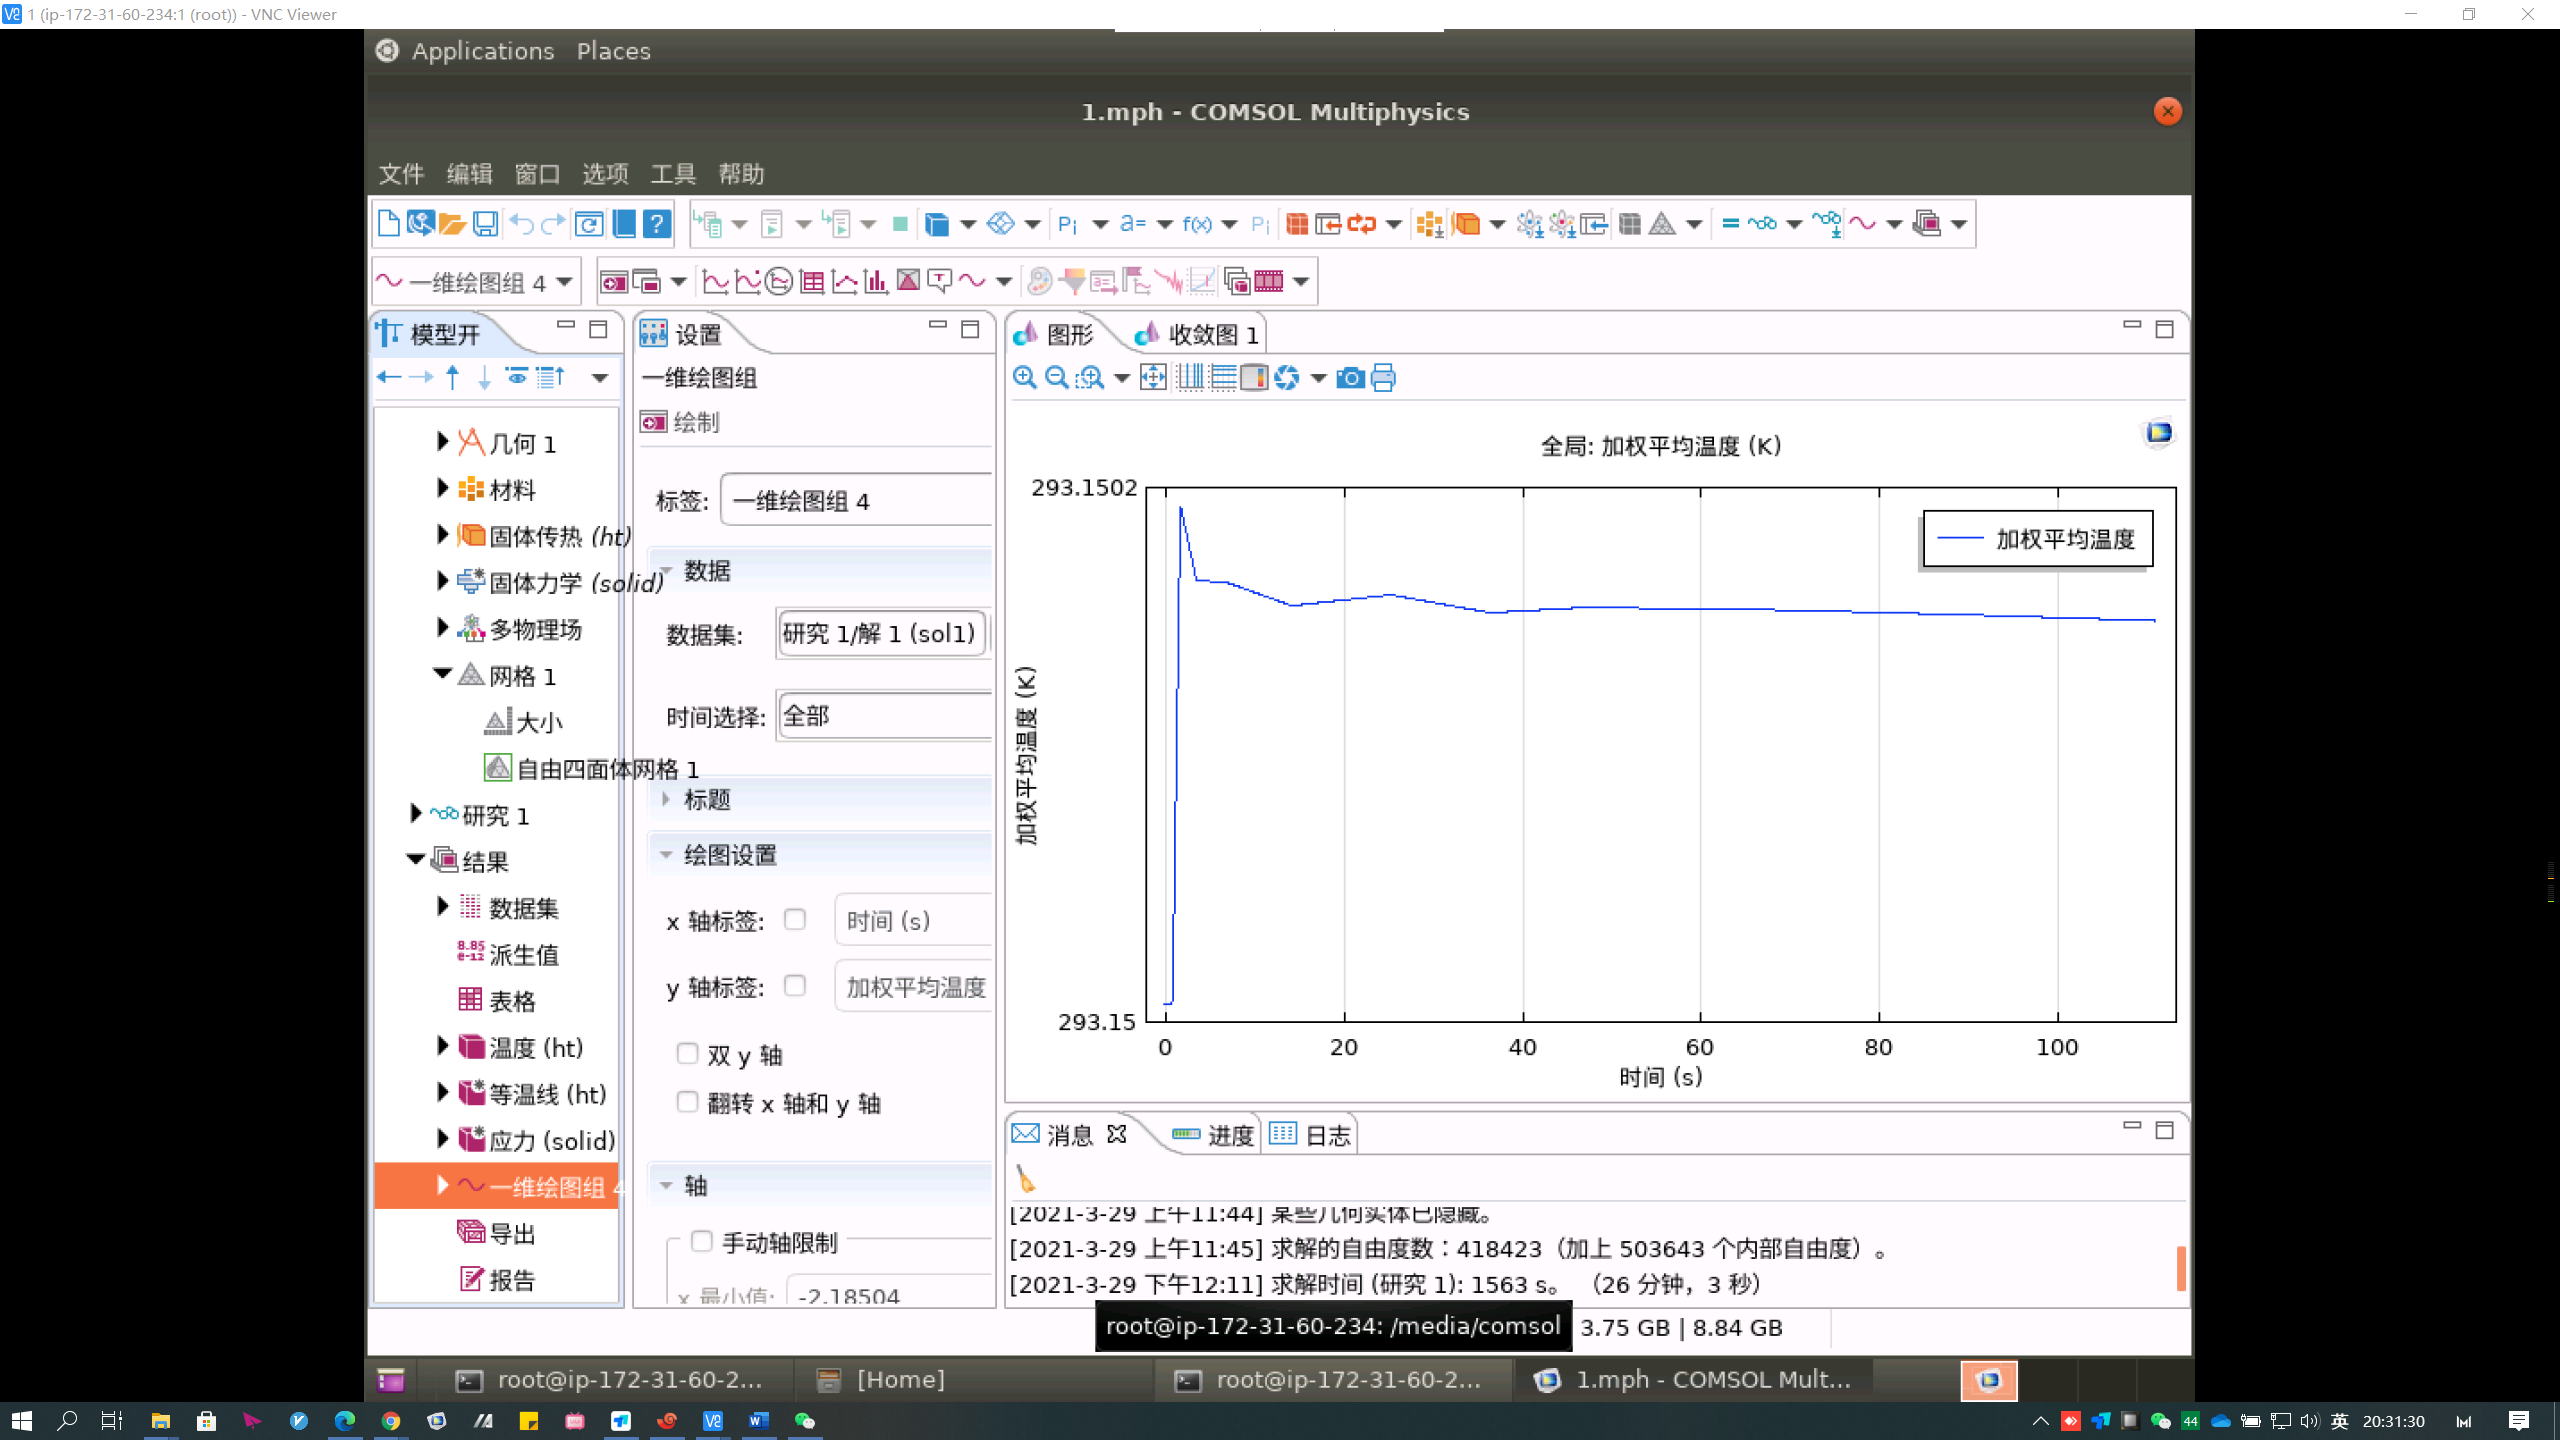
Task: Check 翻转 x 轴和 y 轴
Action: 687,1101
